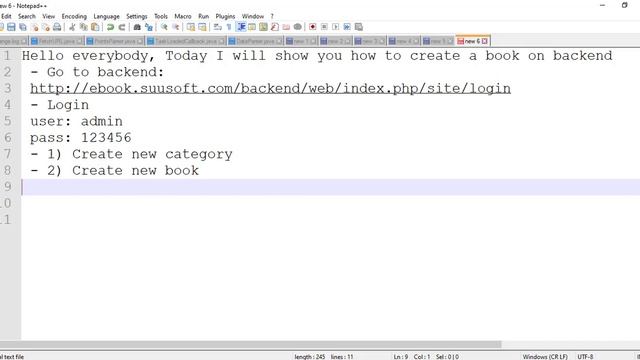This screenshot has height=360, width=640.
Task: Open the User Defined Language icon
Action: click(x=252, y=27)
